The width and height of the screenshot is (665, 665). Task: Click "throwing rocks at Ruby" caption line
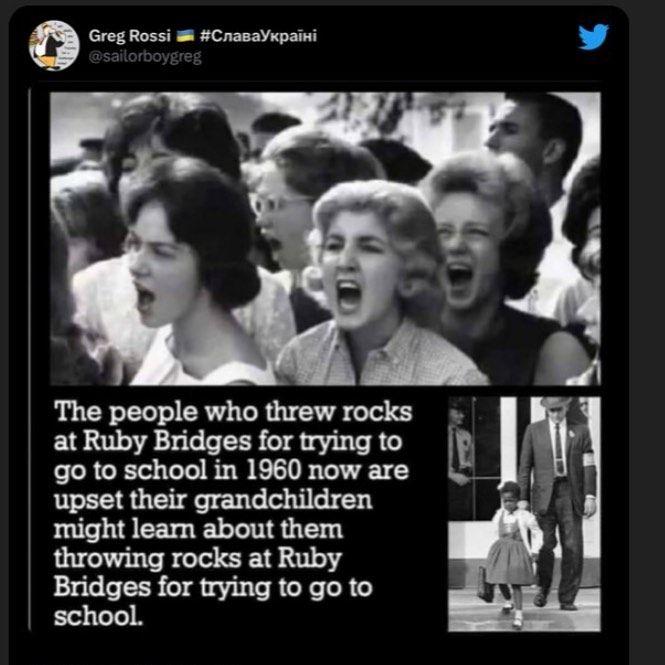198,558
